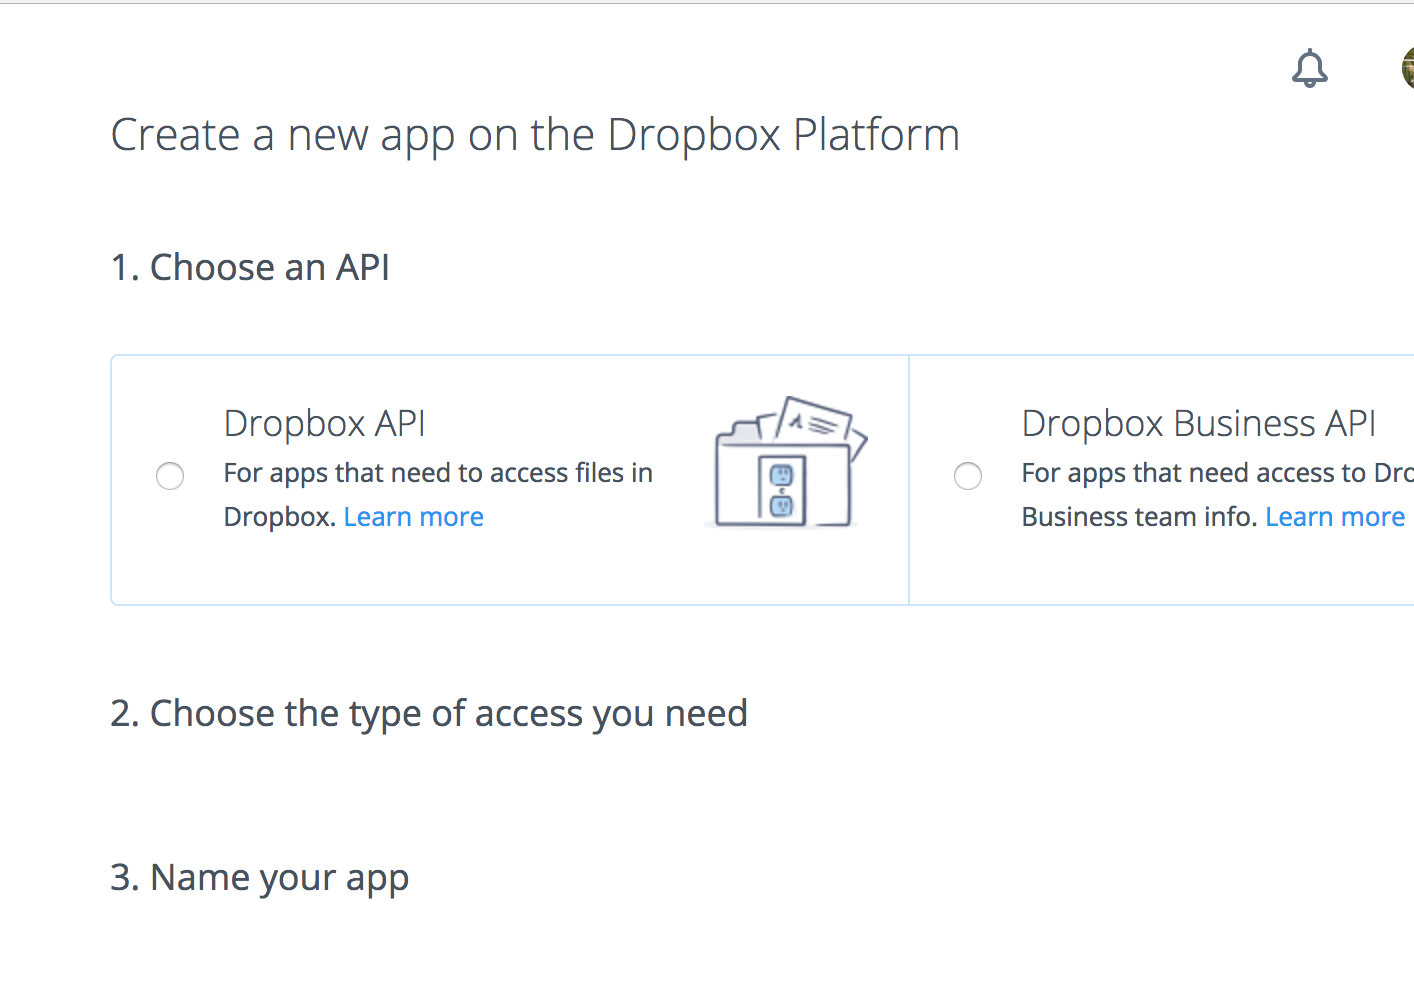
Task: Open Learn more link for Dropbox API
Action: click(413, 517)
